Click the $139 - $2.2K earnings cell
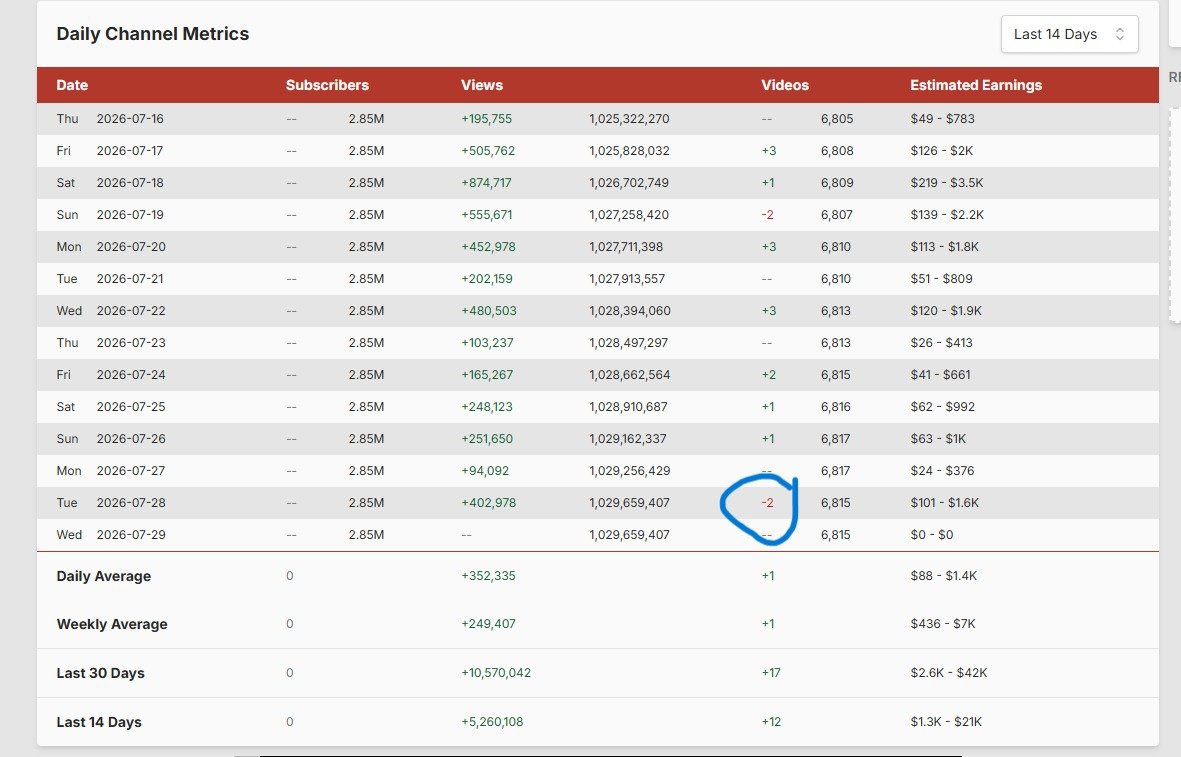The width and height of the screenshot is (1181, 757). [947, 215]
